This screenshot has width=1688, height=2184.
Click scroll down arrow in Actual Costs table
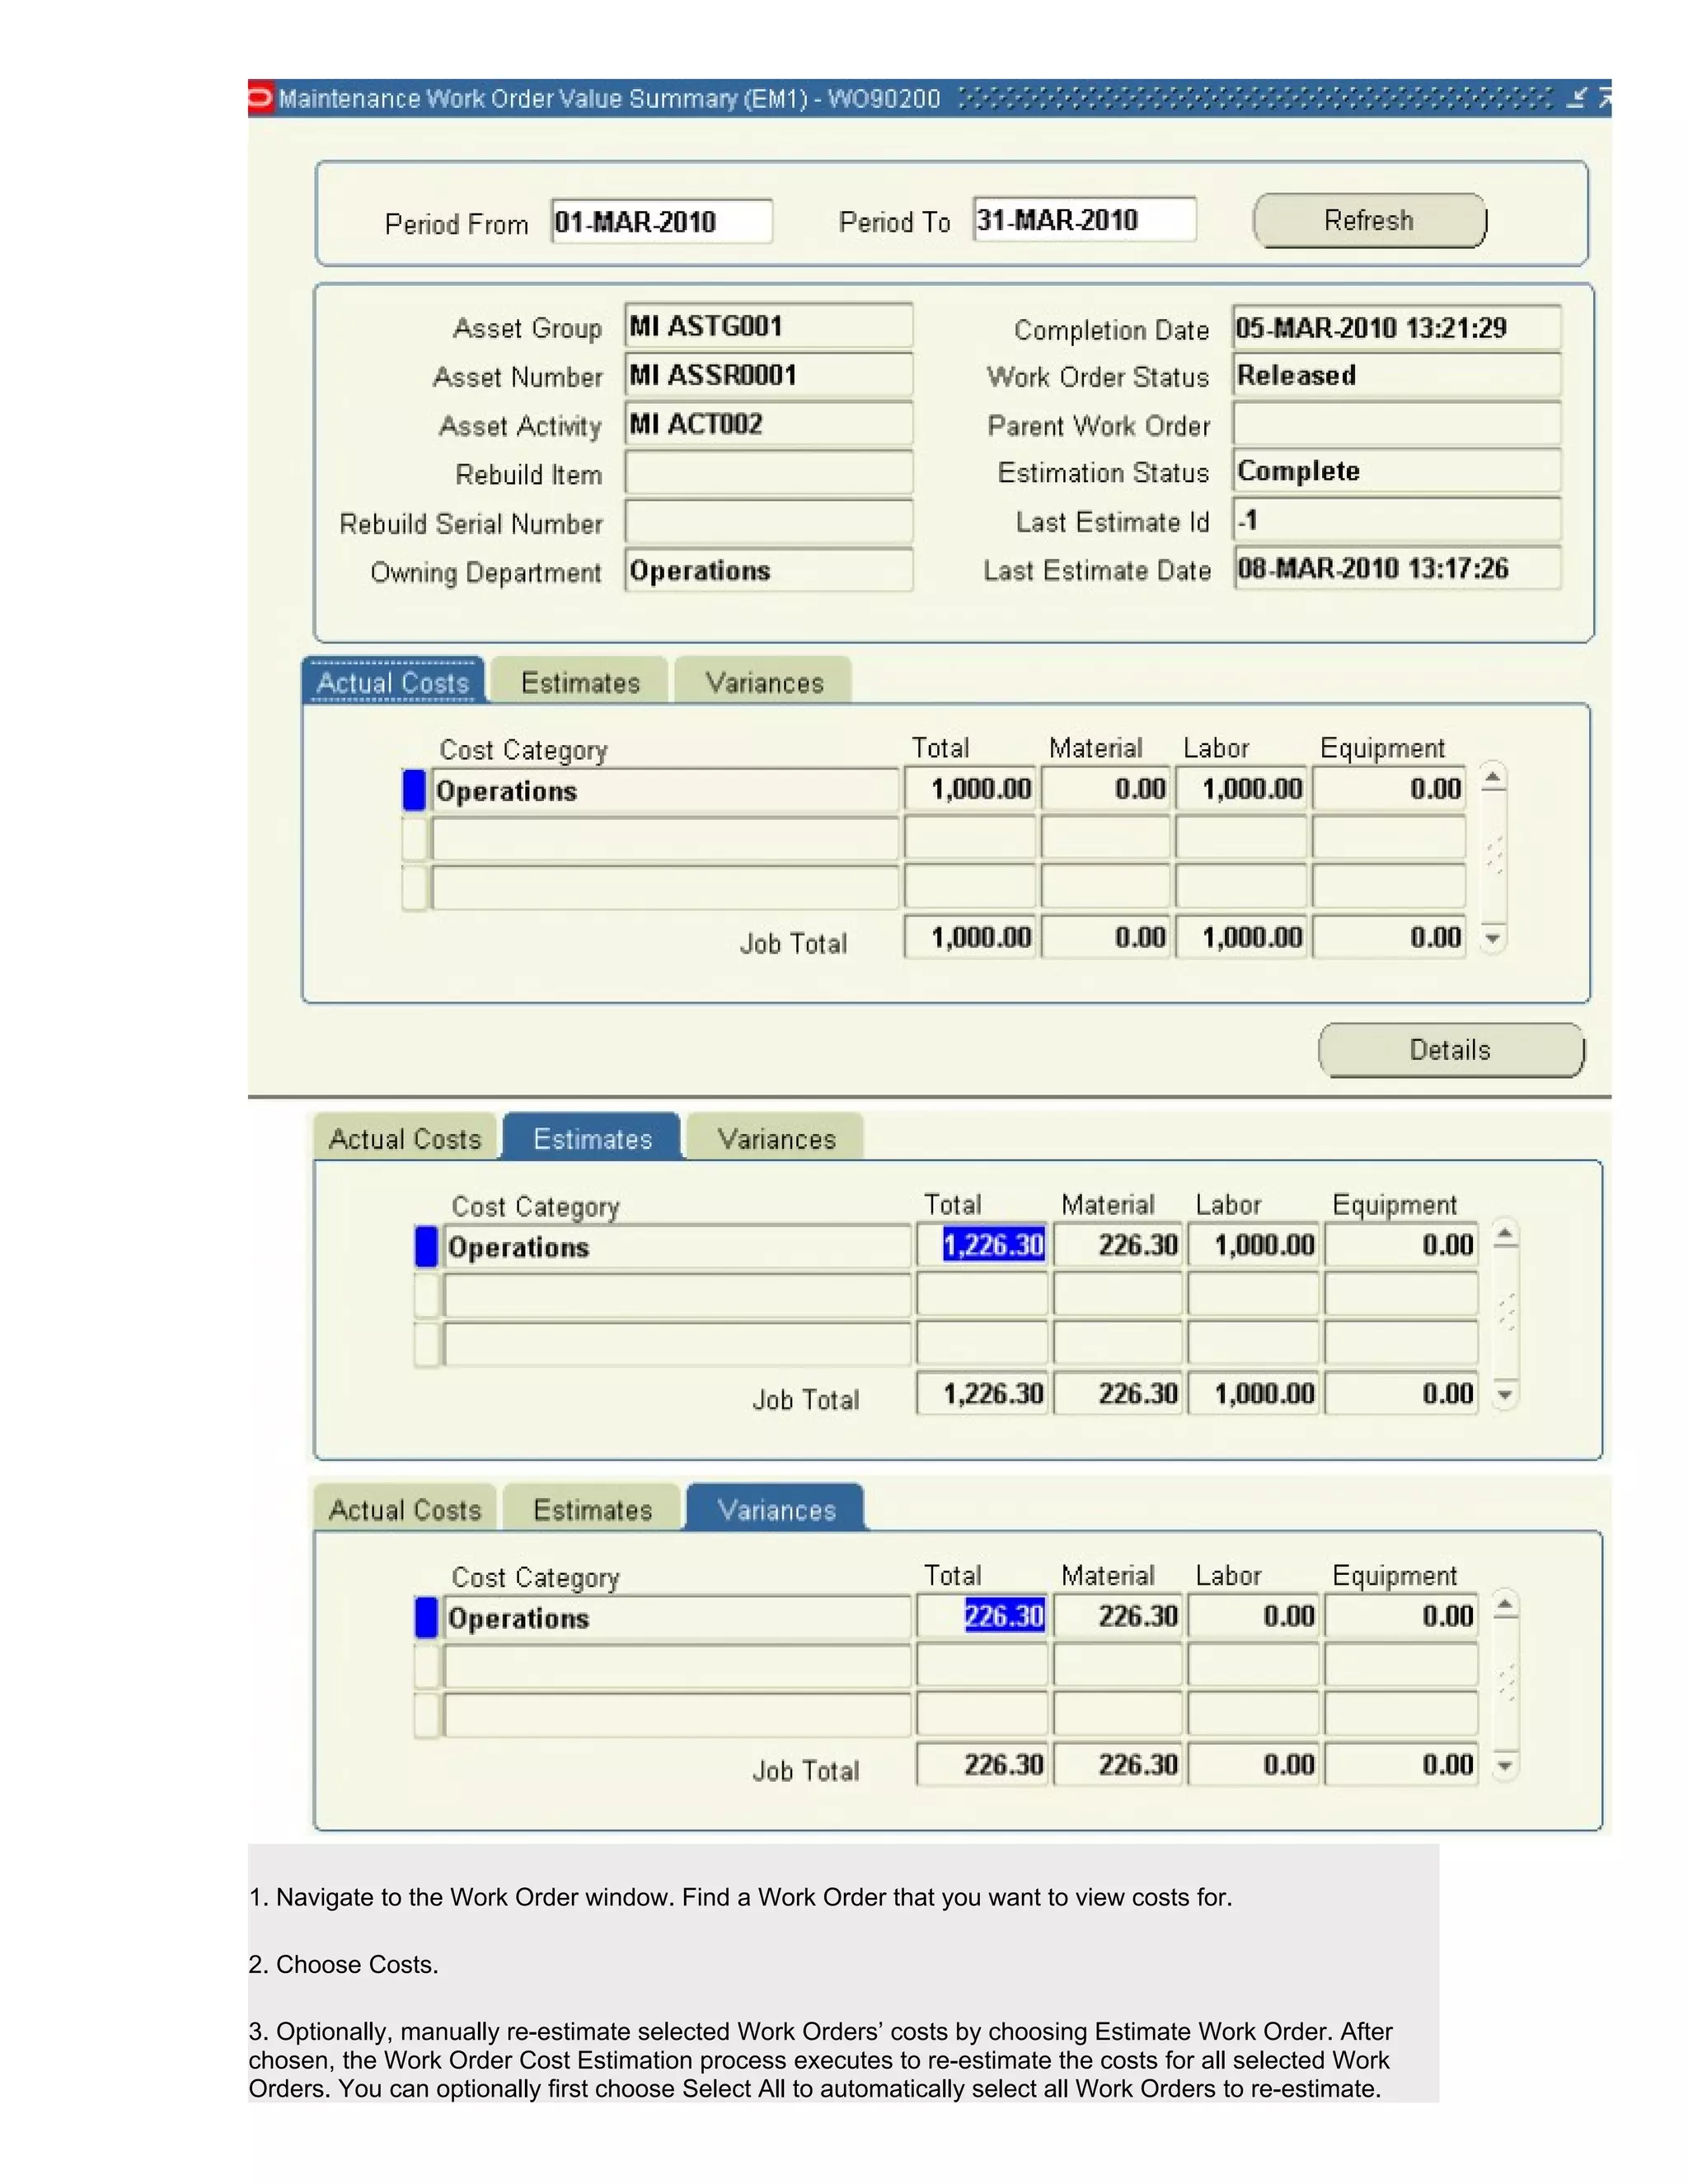[x=1493, y=938]
